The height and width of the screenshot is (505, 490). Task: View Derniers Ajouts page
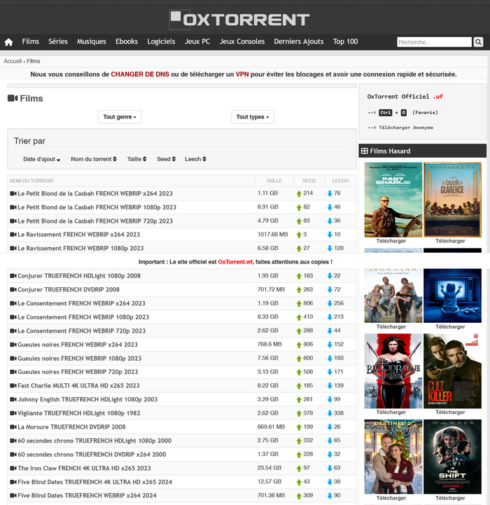(299, 42)
